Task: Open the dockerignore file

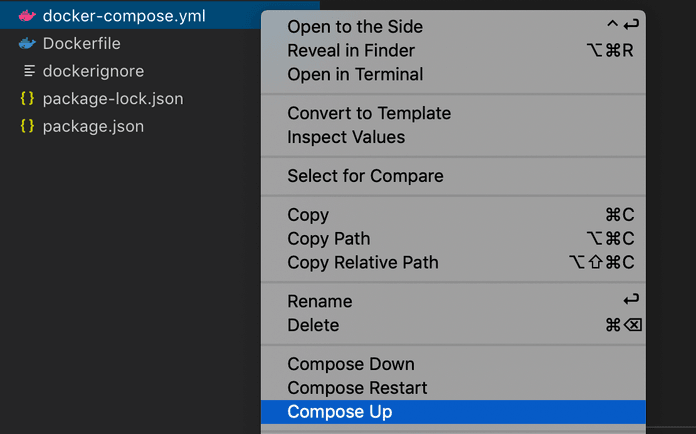Action: (93, 71)
